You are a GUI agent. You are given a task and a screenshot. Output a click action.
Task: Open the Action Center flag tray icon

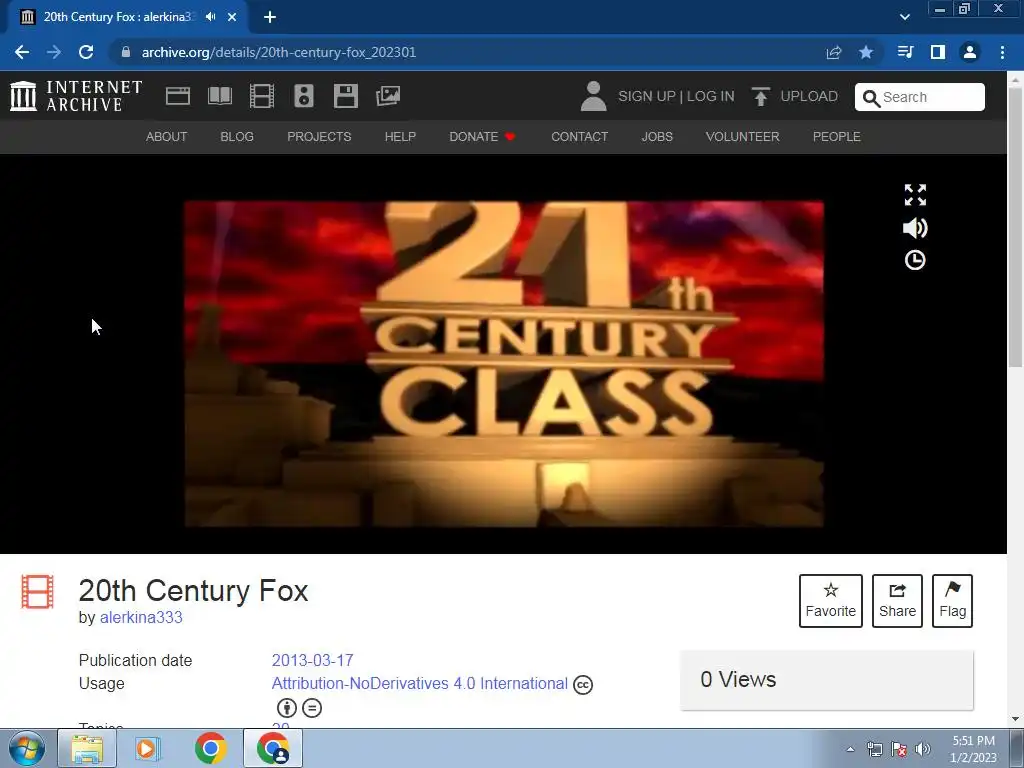(x=899, y=749)
